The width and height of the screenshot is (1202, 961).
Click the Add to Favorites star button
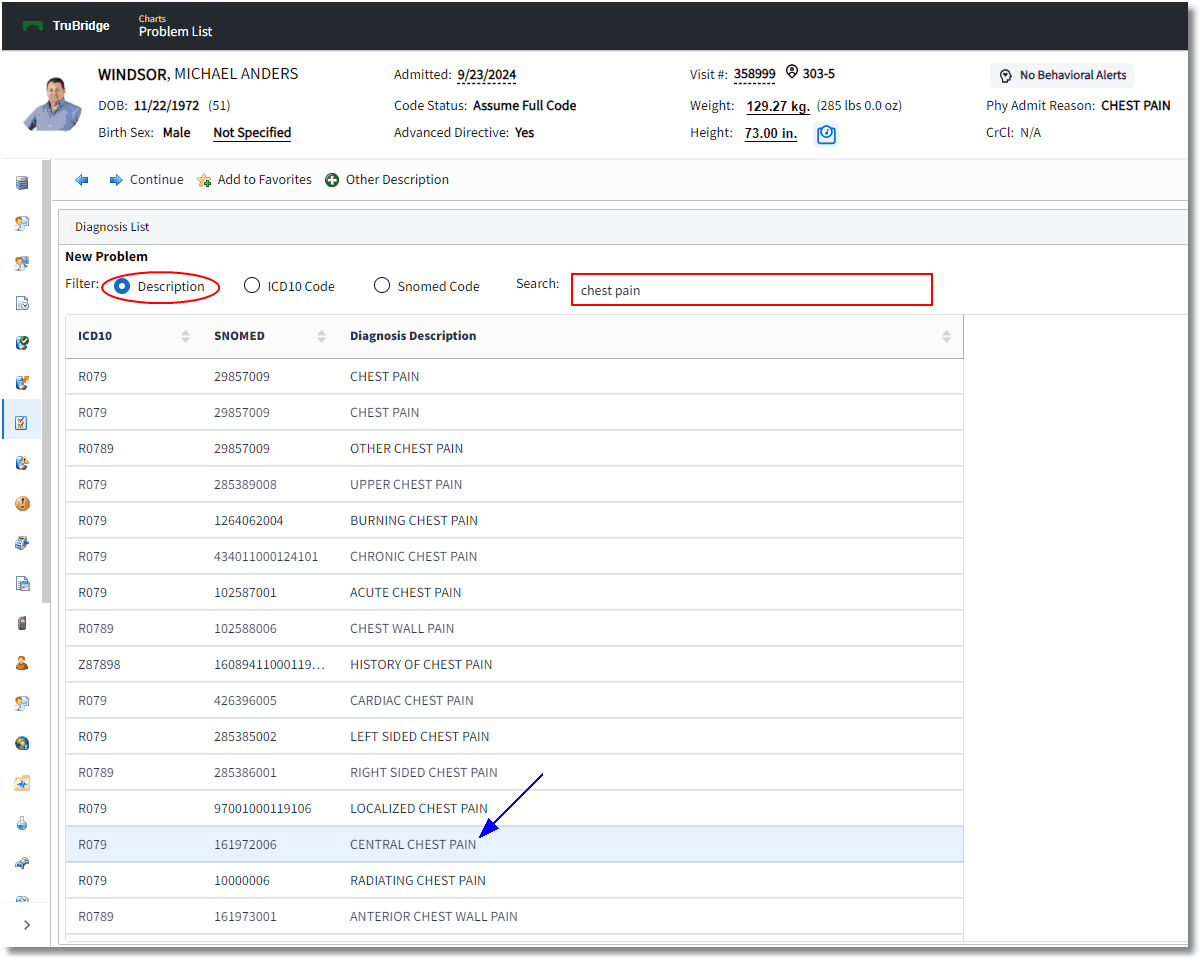[x=254, y=180]
